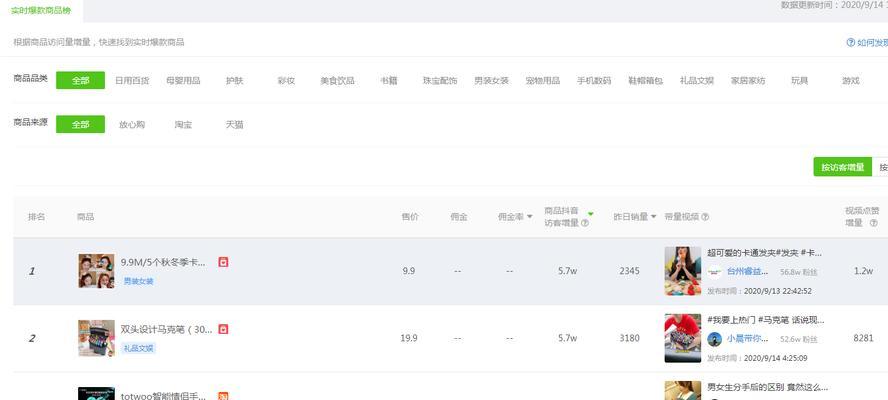Screen dimensions: 888x400
Task: Click the price 19.9 in rank 2 row
Action: (x=409, y=338)
